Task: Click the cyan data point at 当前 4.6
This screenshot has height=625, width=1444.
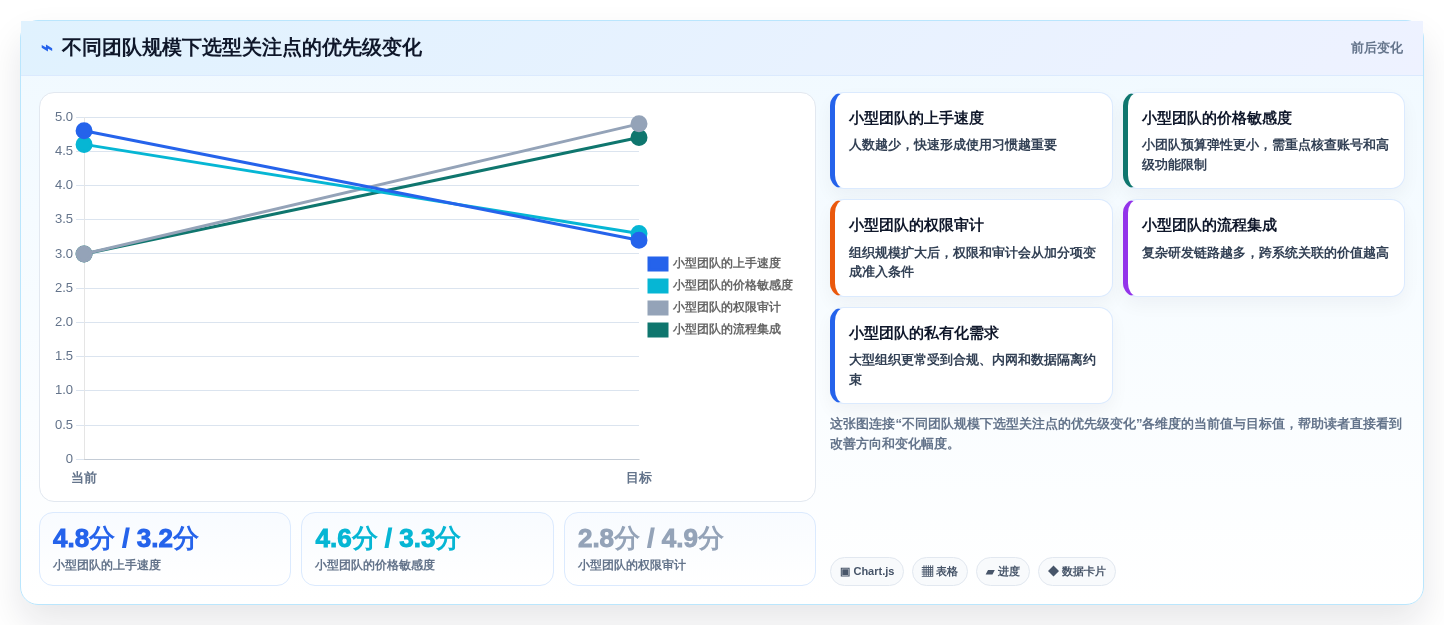Action: [84, 144]
